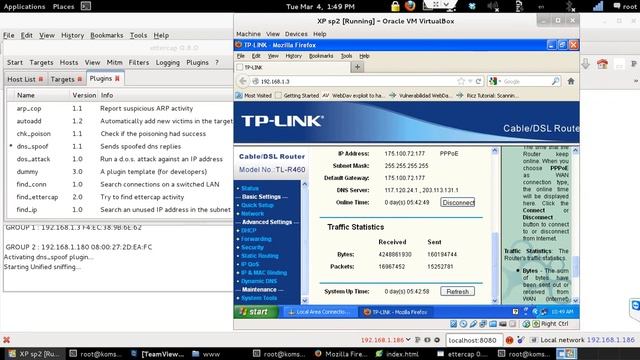Close the Plugins tab red icon
Image resolution: width=640 pixels, height=360 pixels.
(117, 78)
